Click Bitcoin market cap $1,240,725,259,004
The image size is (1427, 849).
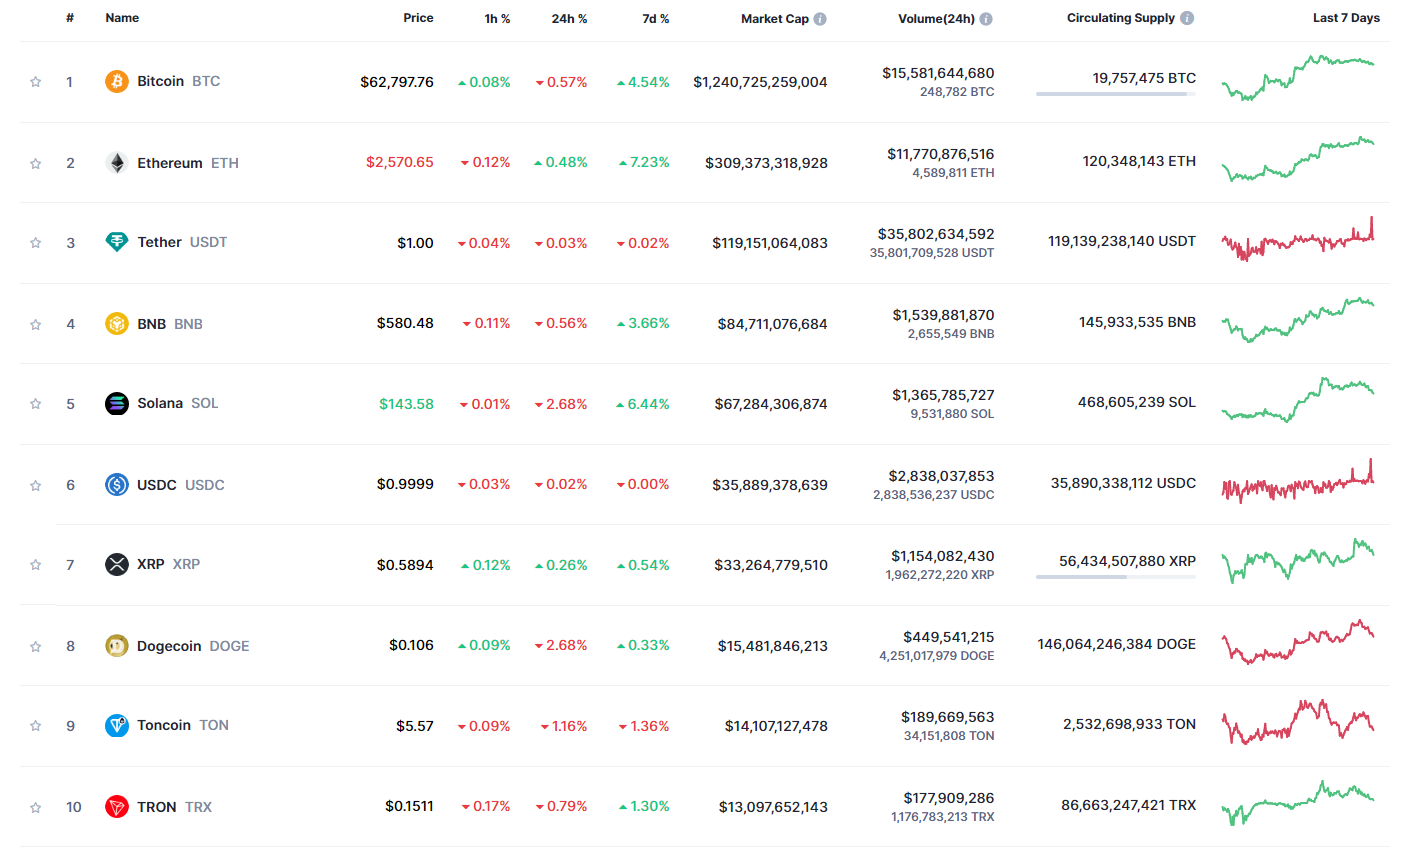coord(760,82)
